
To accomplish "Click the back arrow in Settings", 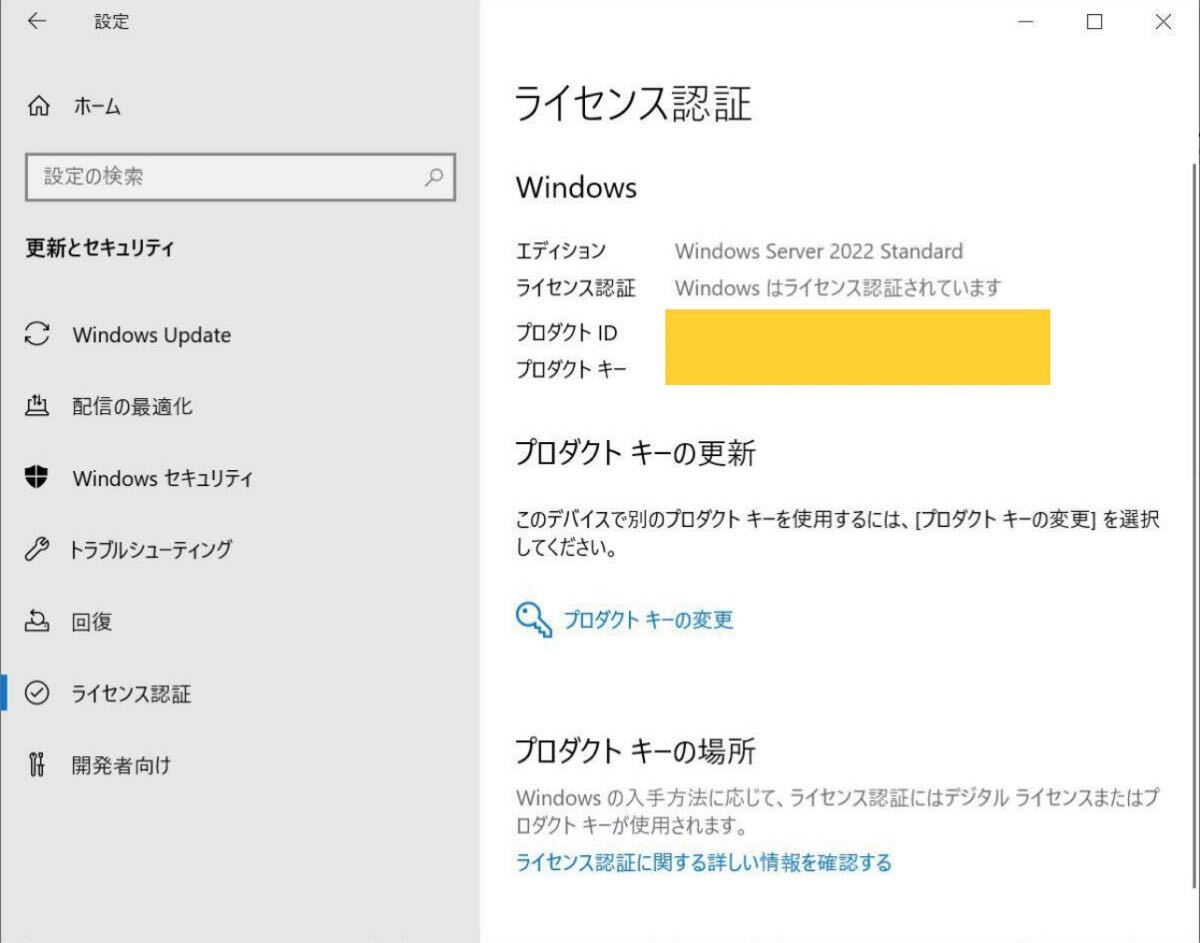I will (37, 21).
